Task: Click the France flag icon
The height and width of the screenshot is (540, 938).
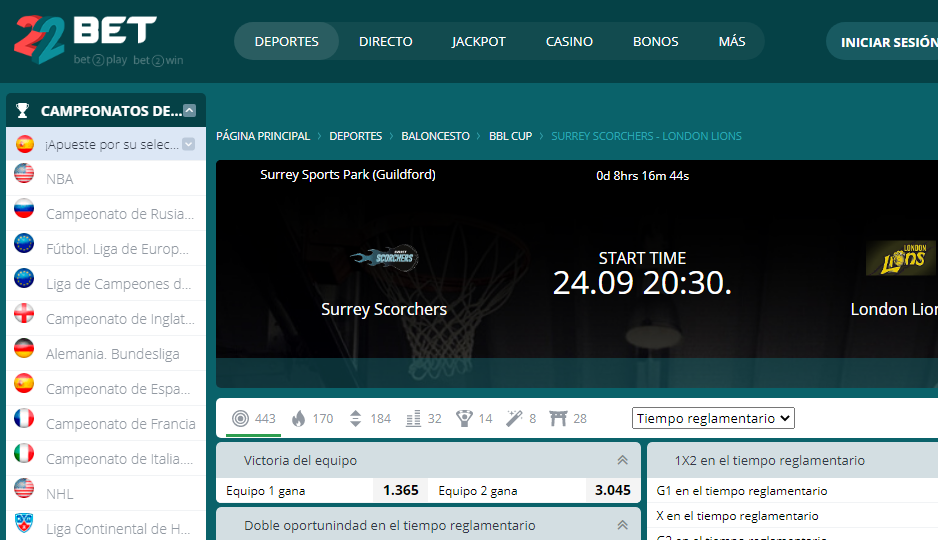Action: coord(24,418)
